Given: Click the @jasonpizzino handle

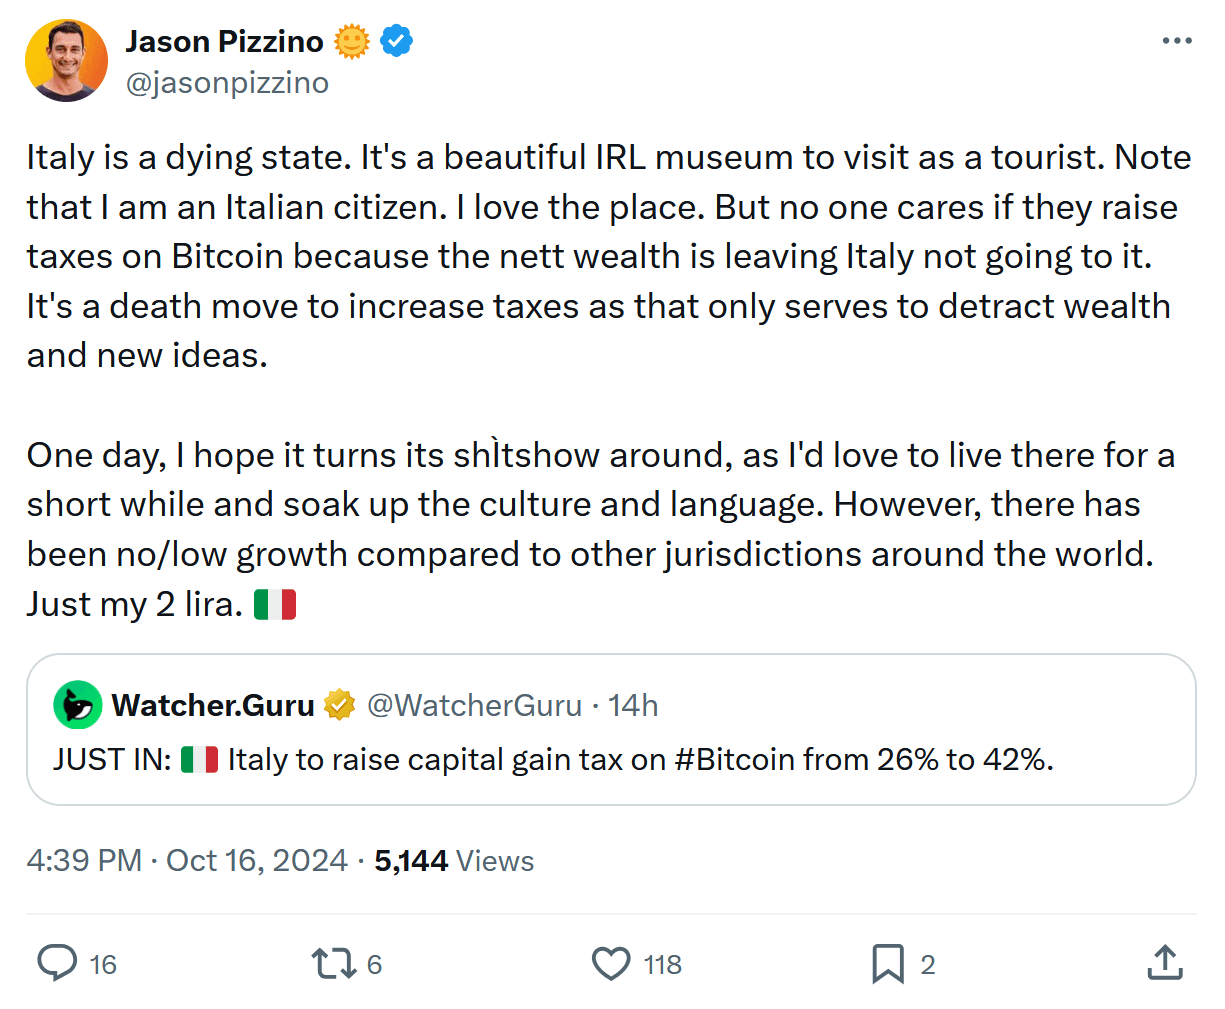Looking at the screenshot, I should pyautogui.click(x=227, y=83).
